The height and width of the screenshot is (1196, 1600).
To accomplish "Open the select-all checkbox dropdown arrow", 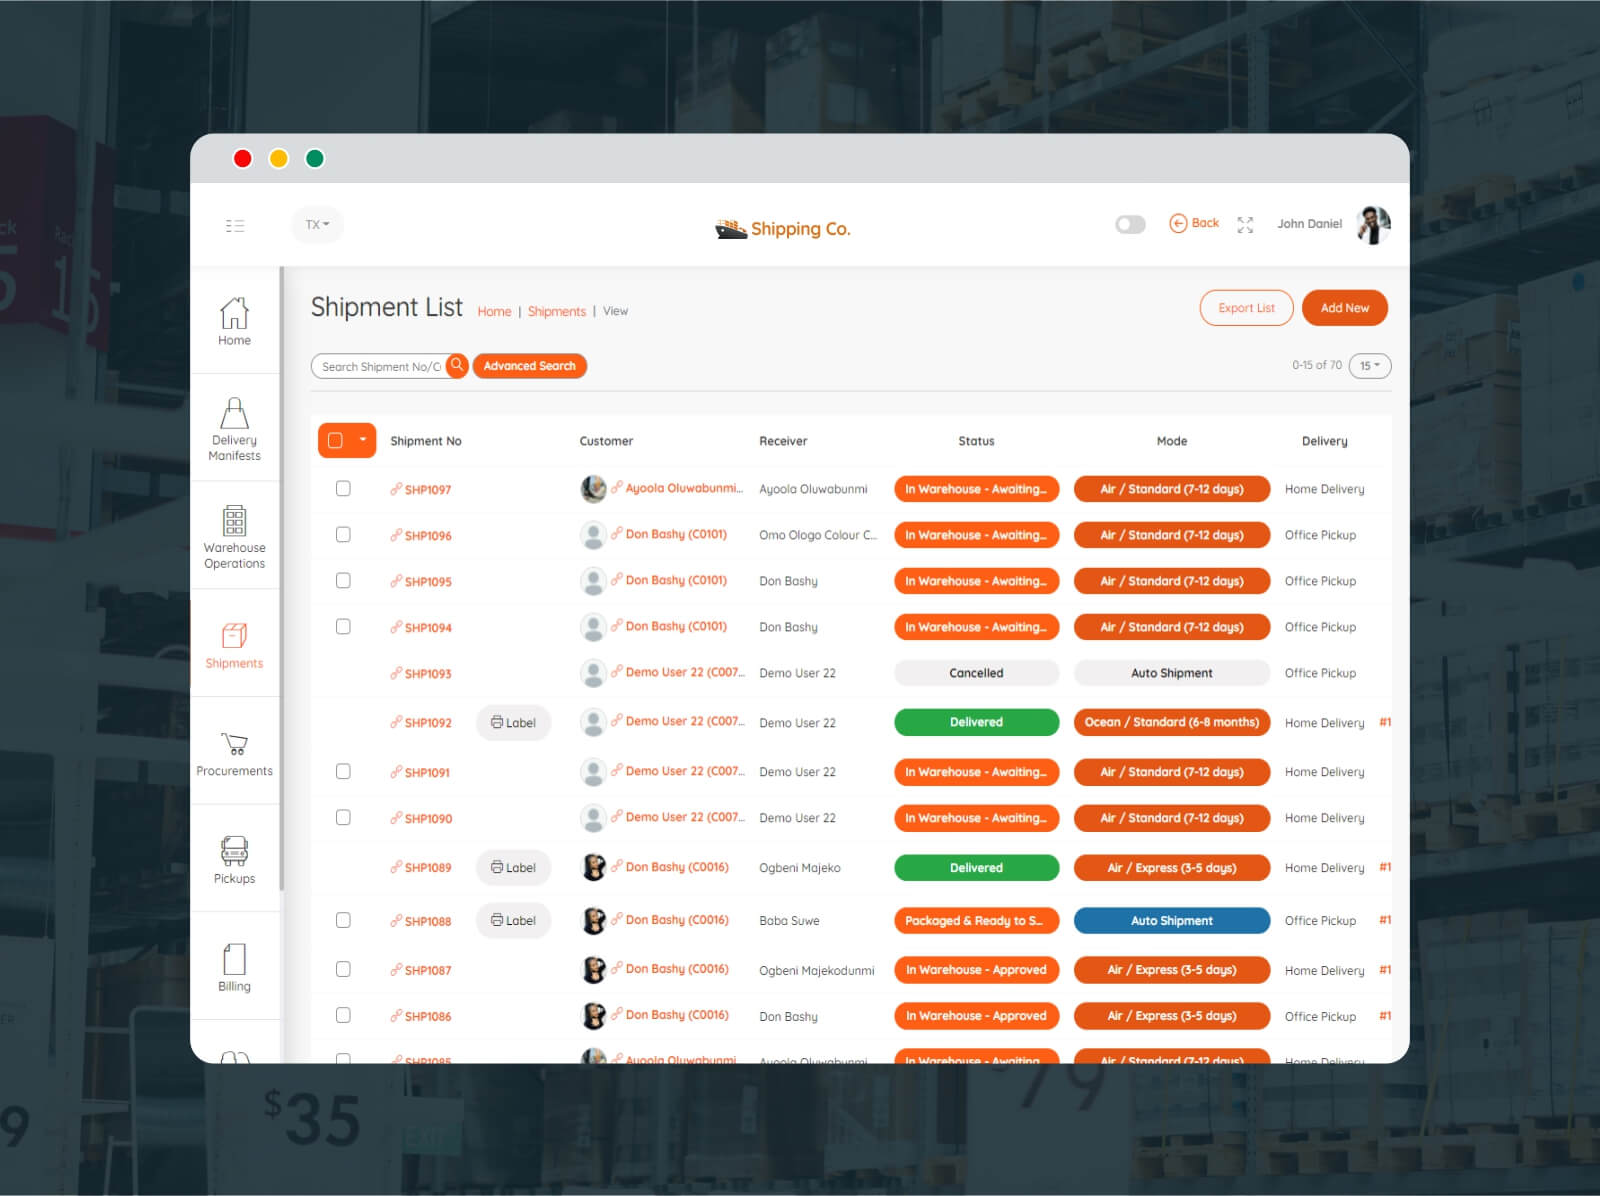I will click(x=362, y=440).
